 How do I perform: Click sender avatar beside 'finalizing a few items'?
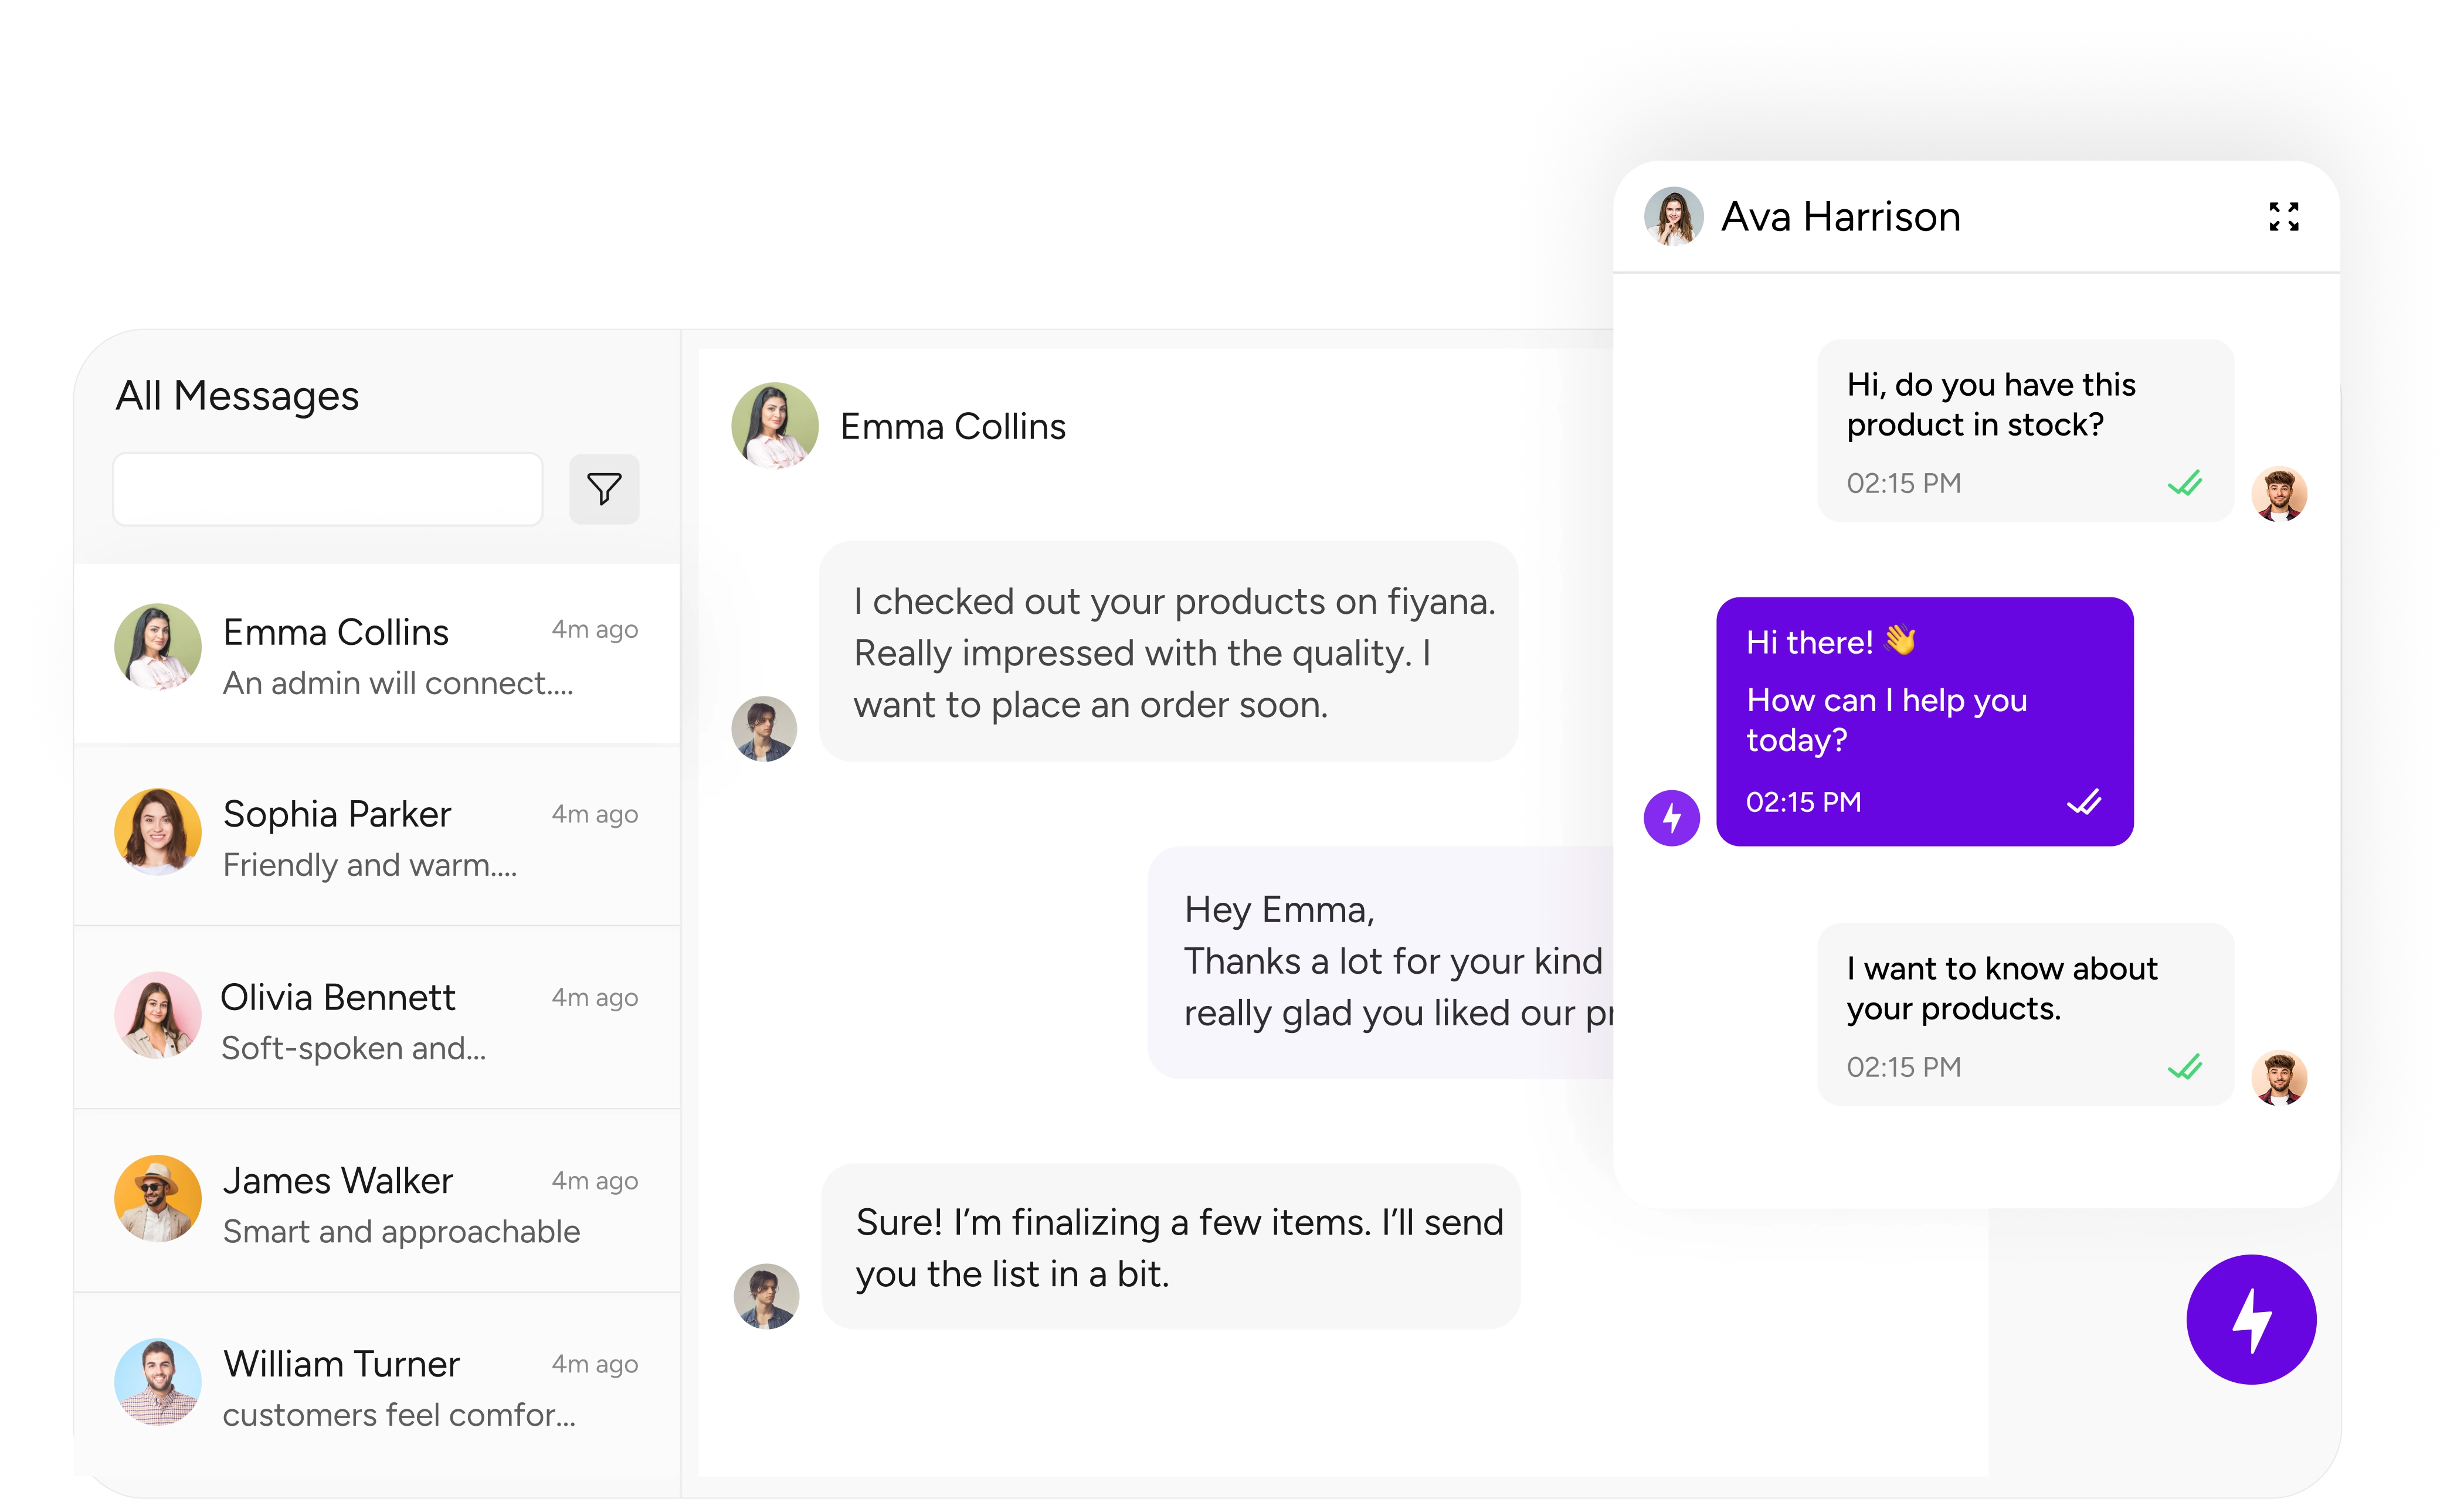pos(766,1295)
